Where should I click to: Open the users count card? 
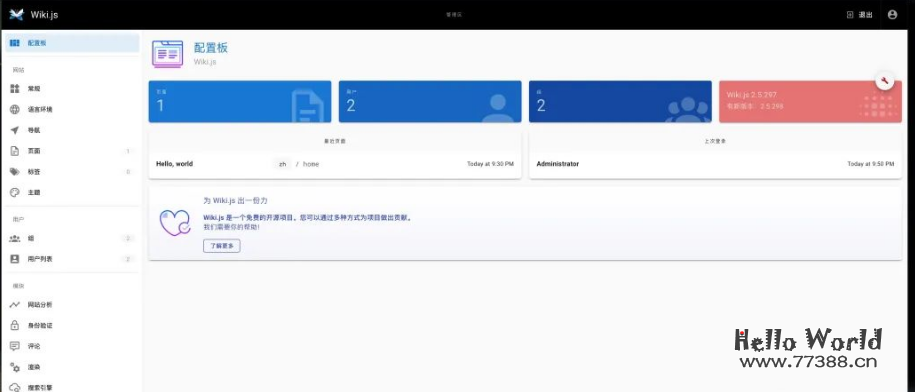click(x=430, y=102)
